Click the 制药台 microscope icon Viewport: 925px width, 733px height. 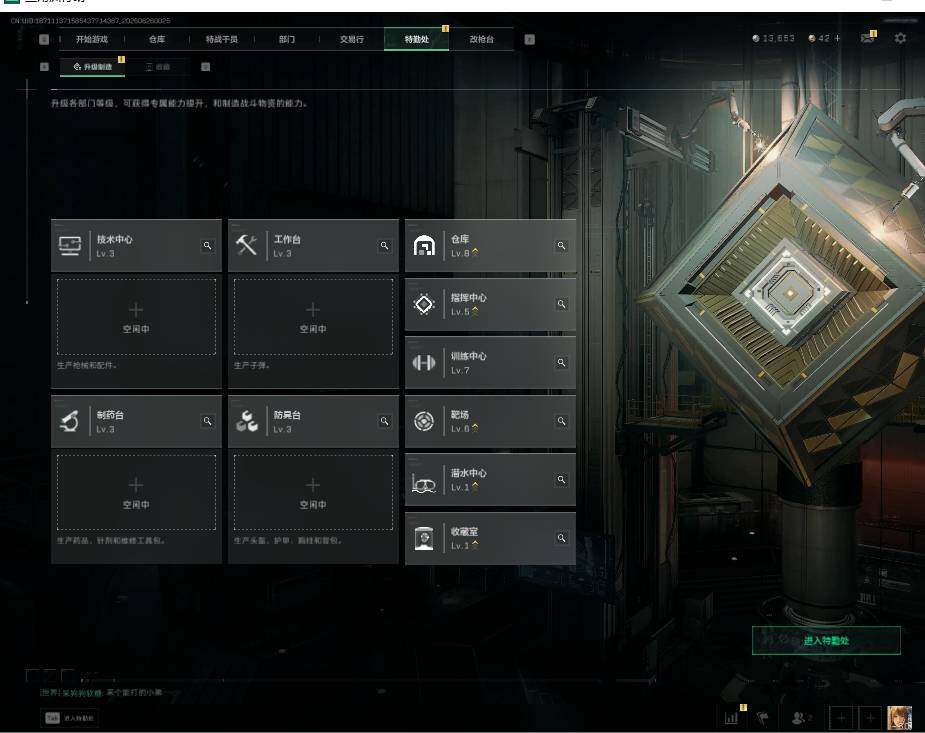point(70,421)
